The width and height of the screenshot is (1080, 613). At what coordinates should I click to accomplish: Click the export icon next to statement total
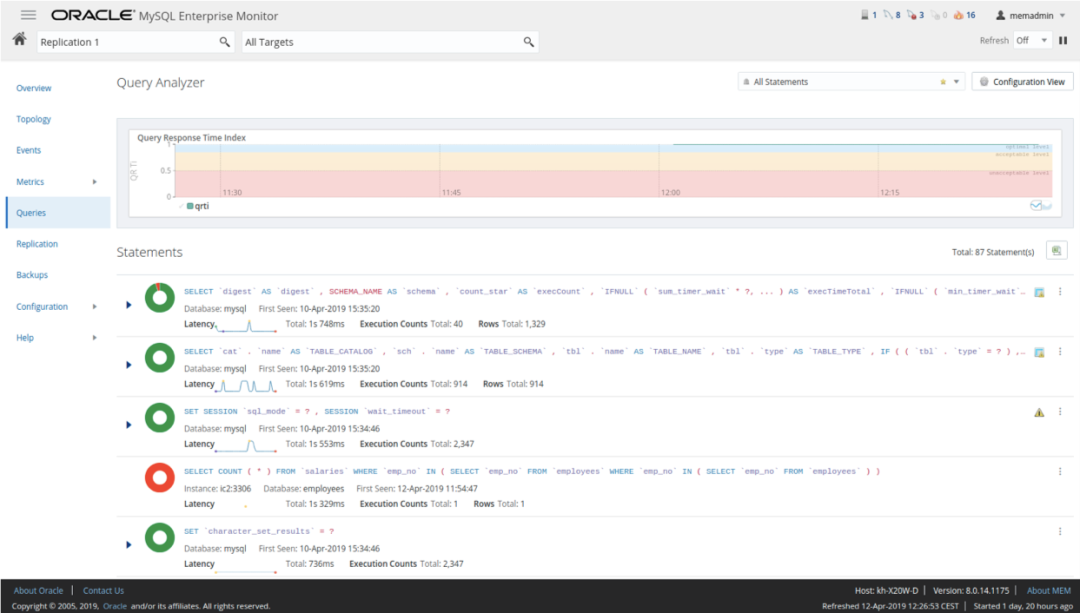coord(1056,250)
